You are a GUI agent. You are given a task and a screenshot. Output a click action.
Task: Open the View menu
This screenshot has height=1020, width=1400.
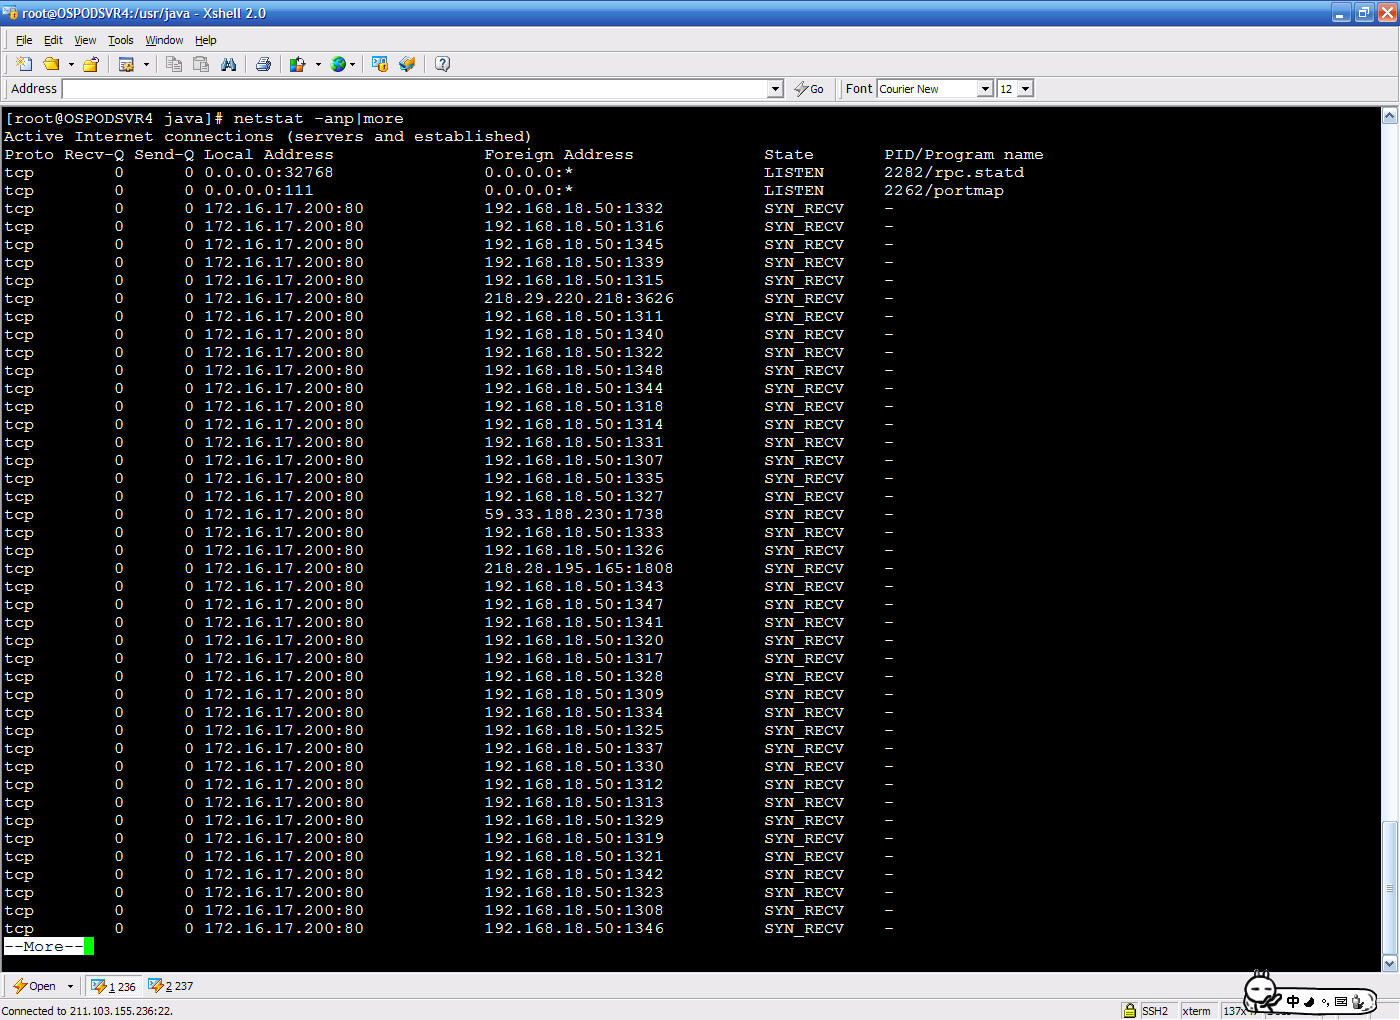(x=85, y=40)
